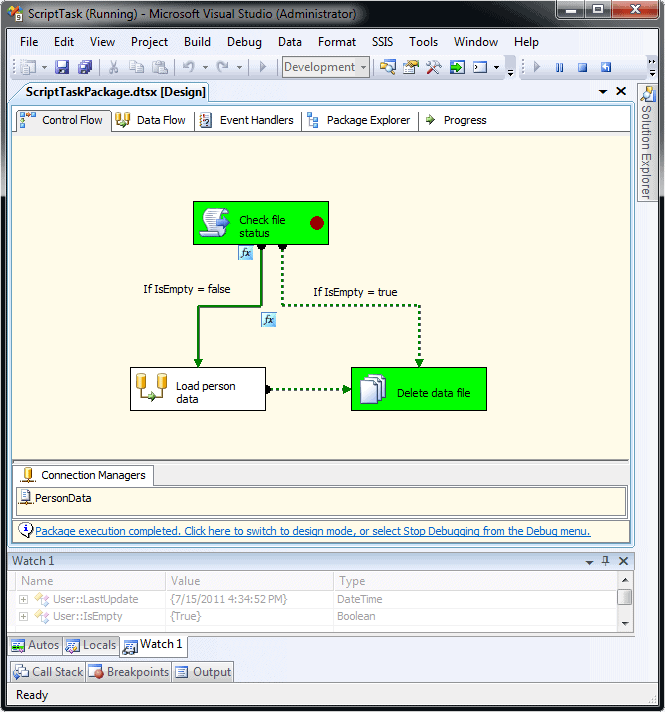665x712 pixels.
Task: Open the Properties Window toolbar icon
Action: tap(411, 67)
